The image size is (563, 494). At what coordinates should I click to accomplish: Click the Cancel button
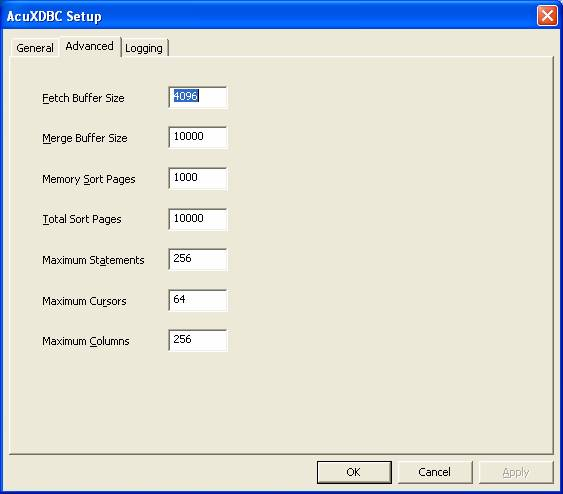pos(435,472)
